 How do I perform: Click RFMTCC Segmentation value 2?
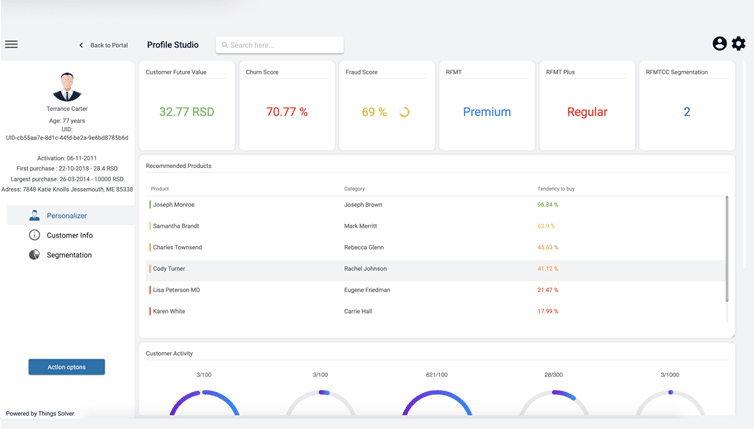[687, 112]
